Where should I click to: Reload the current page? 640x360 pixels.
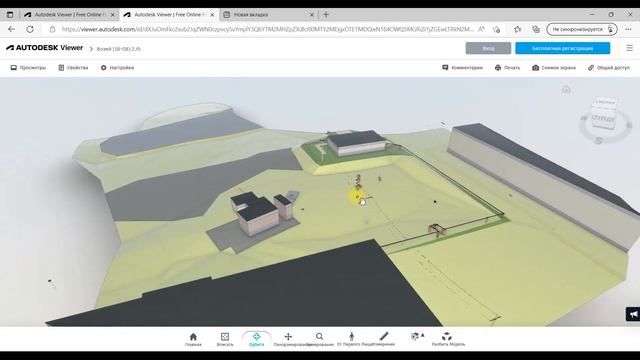click(x=30, y=29)
